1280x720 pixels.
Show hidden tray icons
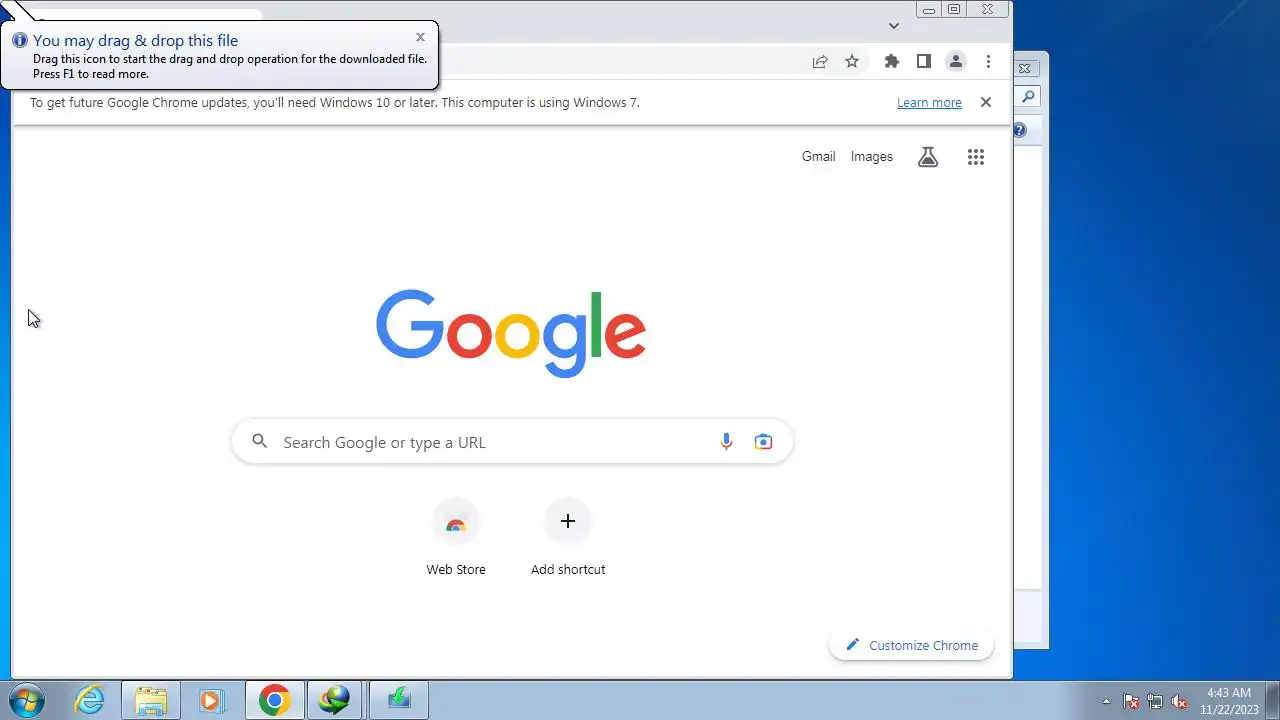[x=1106, y=701]
